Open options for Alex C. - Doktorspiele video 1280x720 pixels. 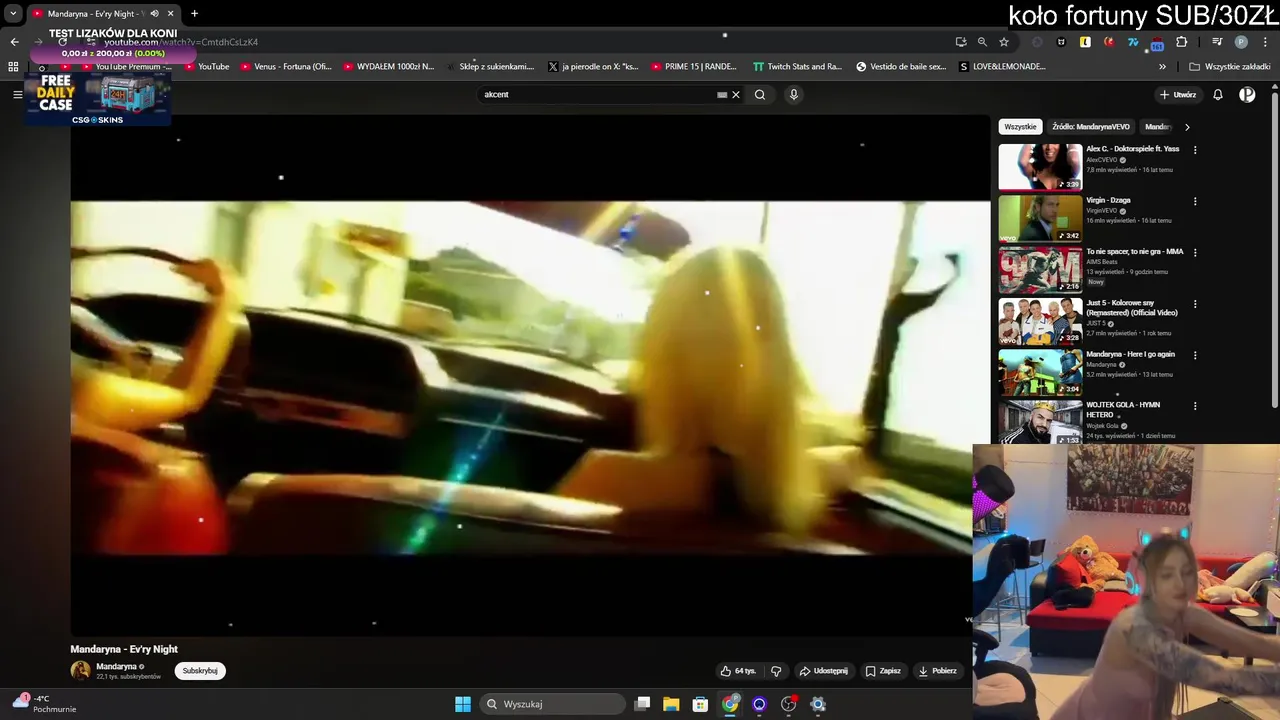[x=1195, y=150]
